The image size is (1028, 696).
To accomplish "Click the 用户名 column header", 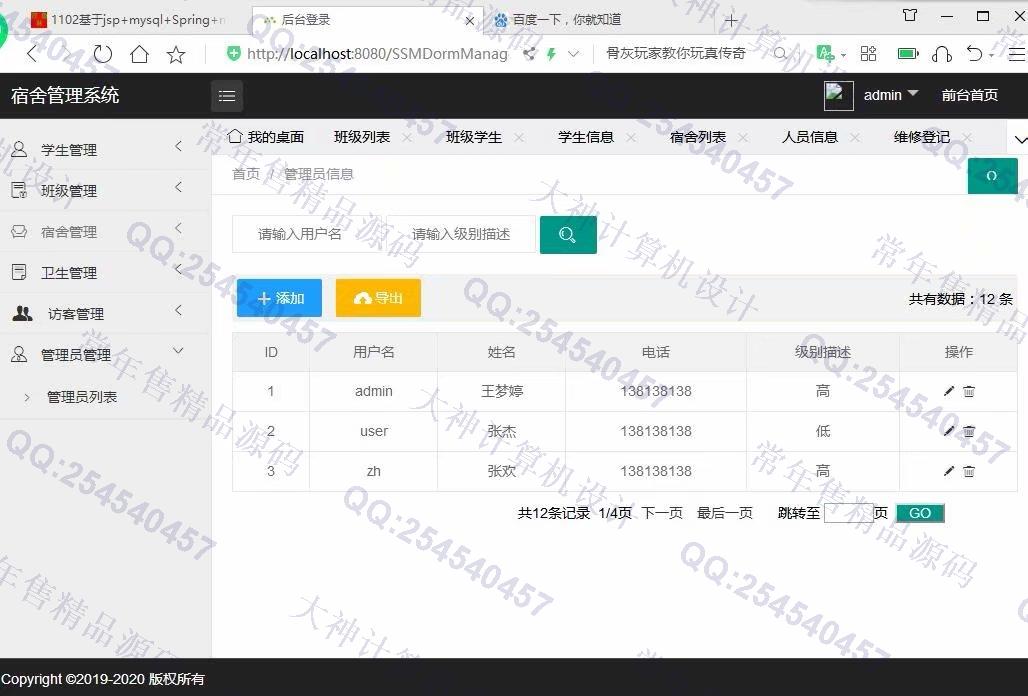I will pos(374,352).
